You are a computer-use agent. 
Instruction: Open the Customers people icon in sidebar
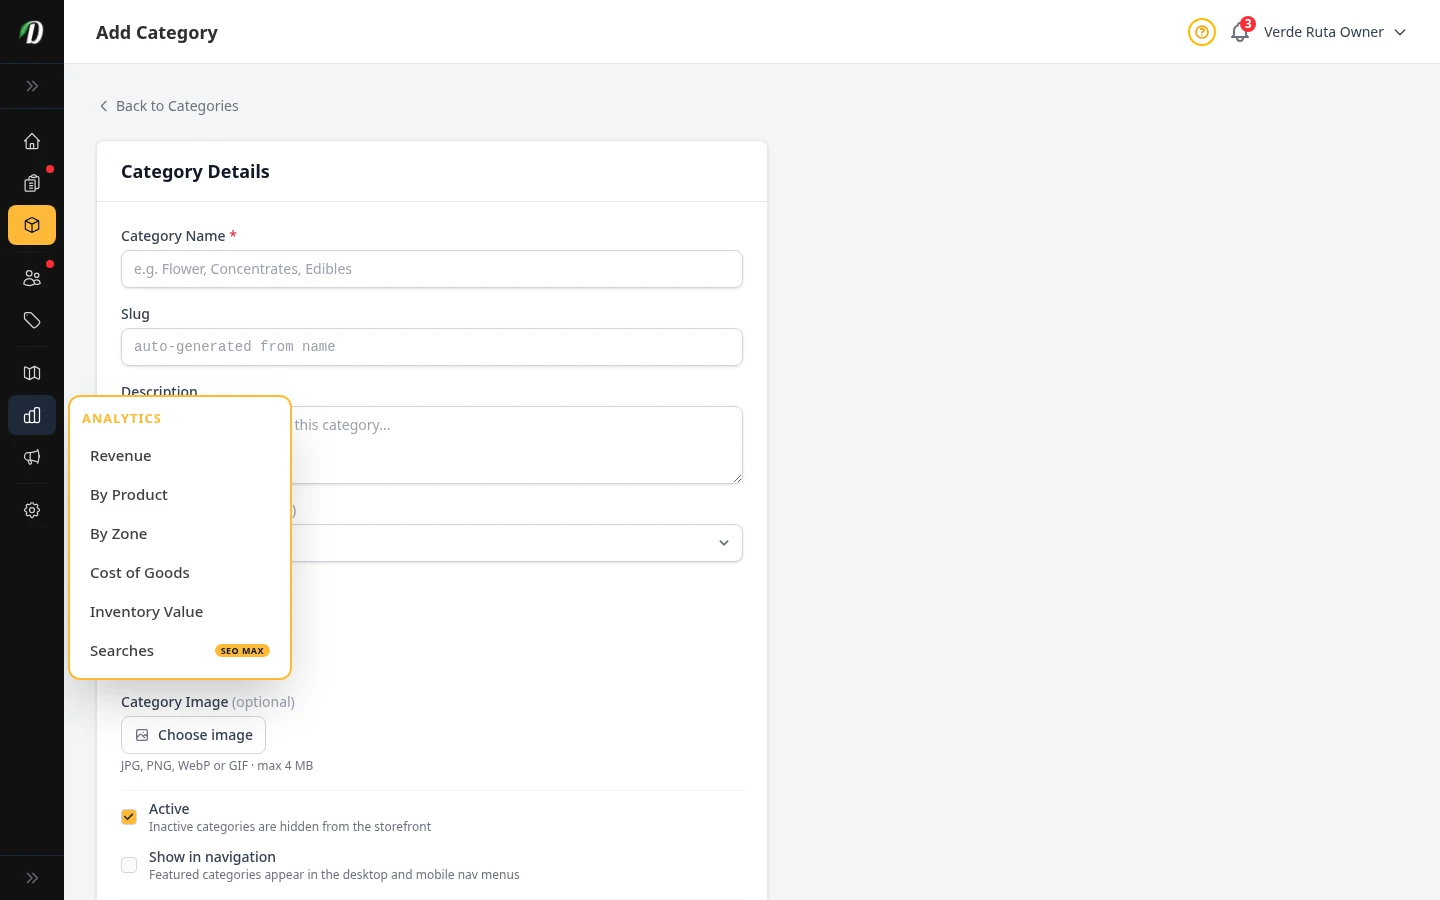(32, 278)
